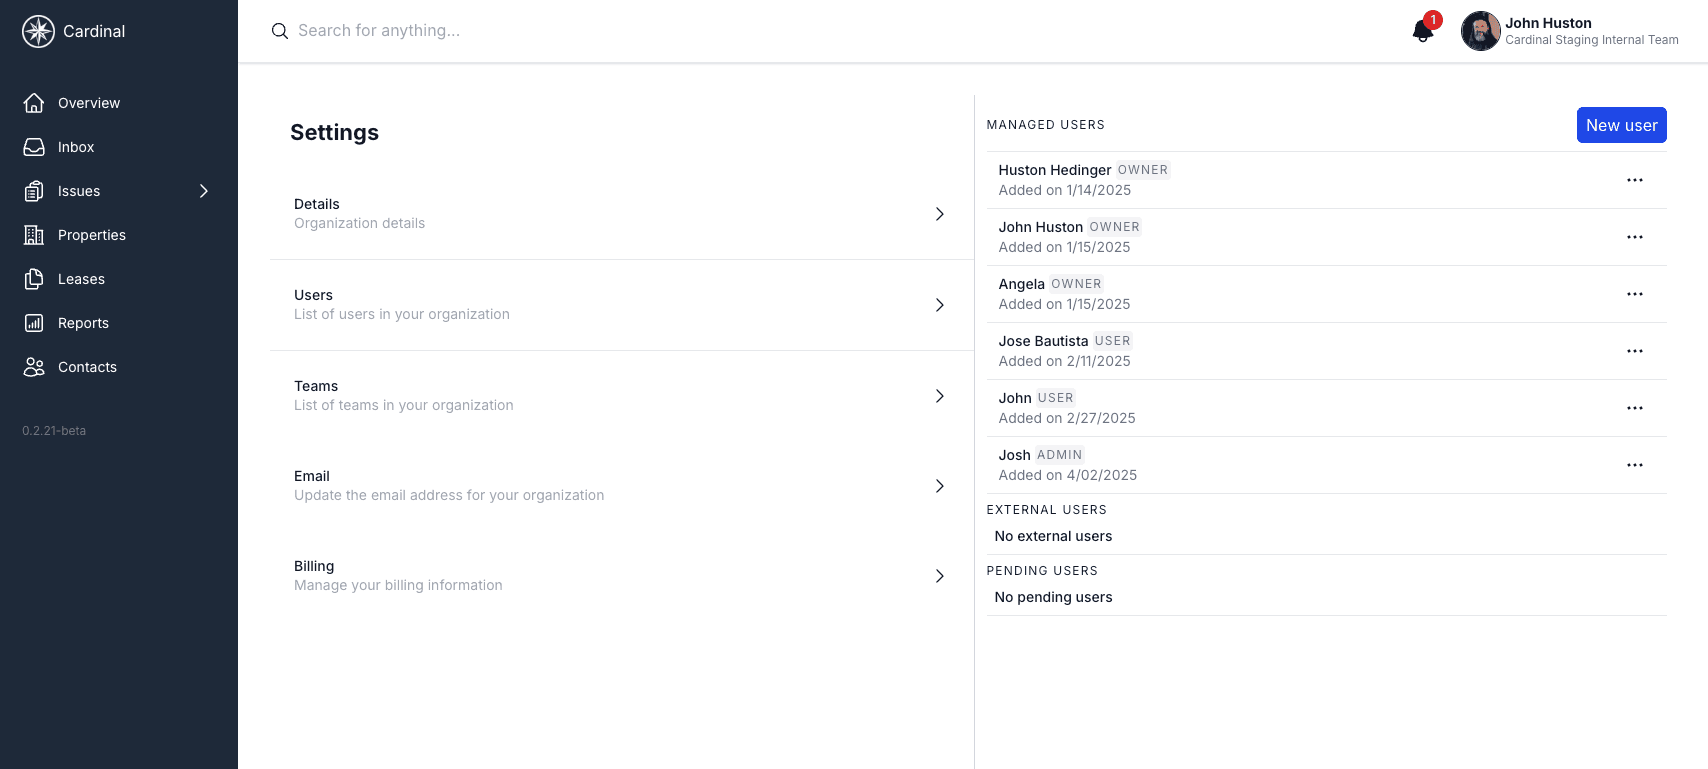Select the Reports icon
This screenshot has width=1708, height=769.
click(x=34, y=322)
